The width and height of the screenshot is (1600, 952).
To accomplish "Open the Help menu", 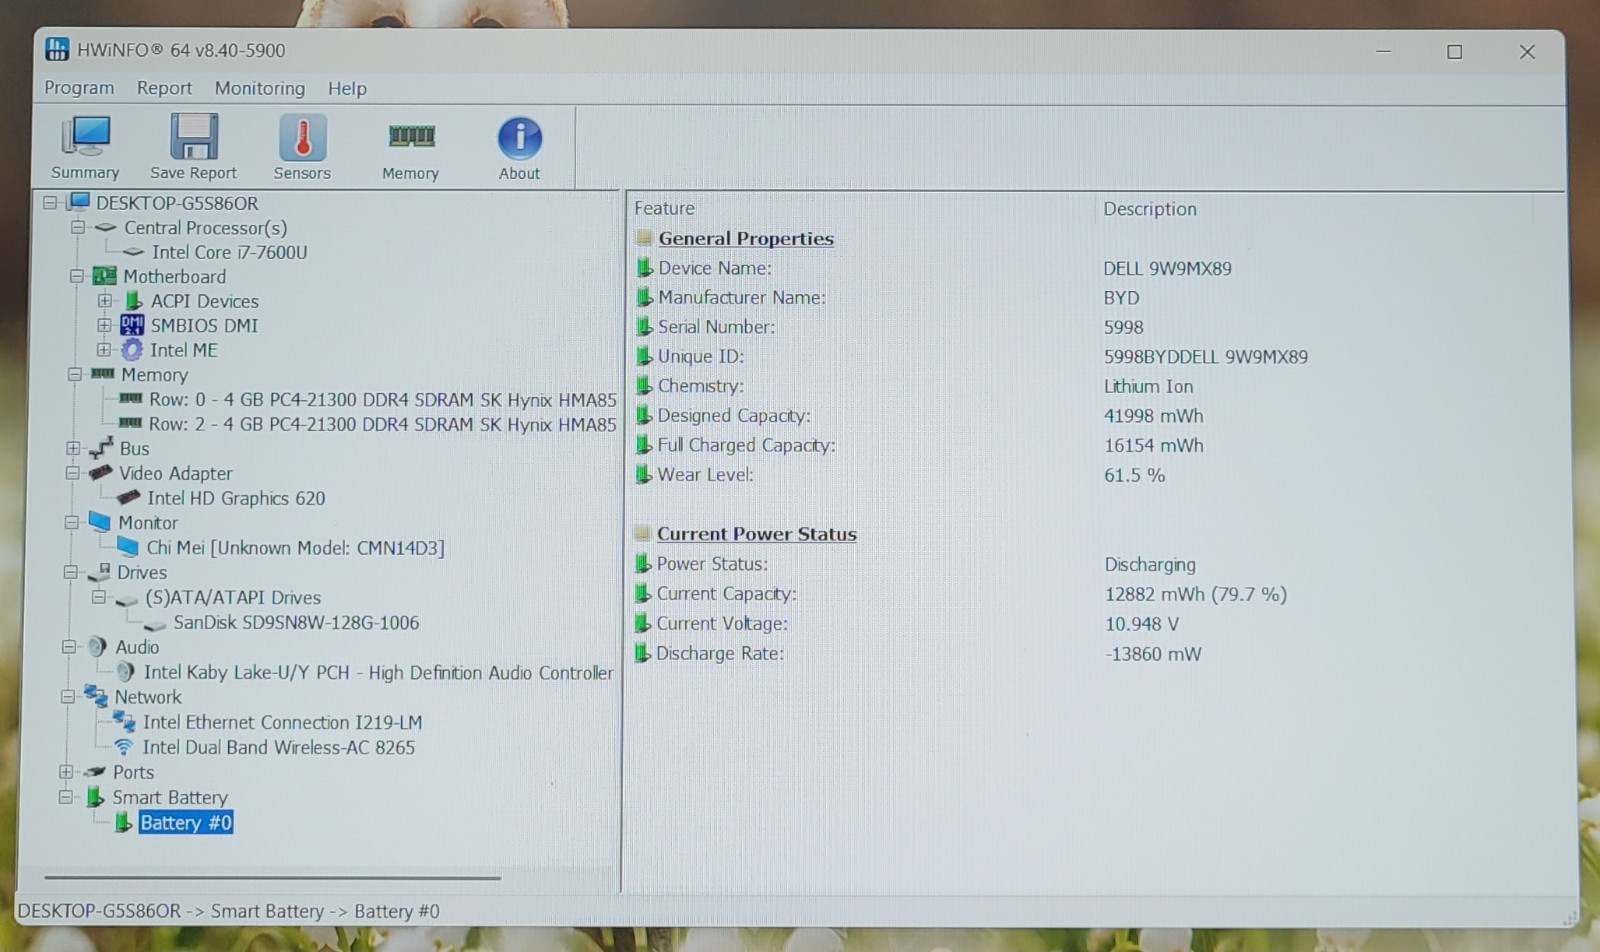I will point(347,88).
